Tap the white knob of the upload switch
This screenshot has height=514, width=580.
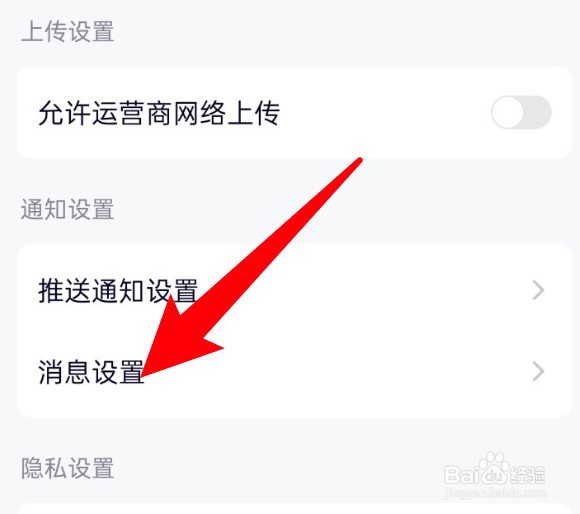tap(508, 112)
